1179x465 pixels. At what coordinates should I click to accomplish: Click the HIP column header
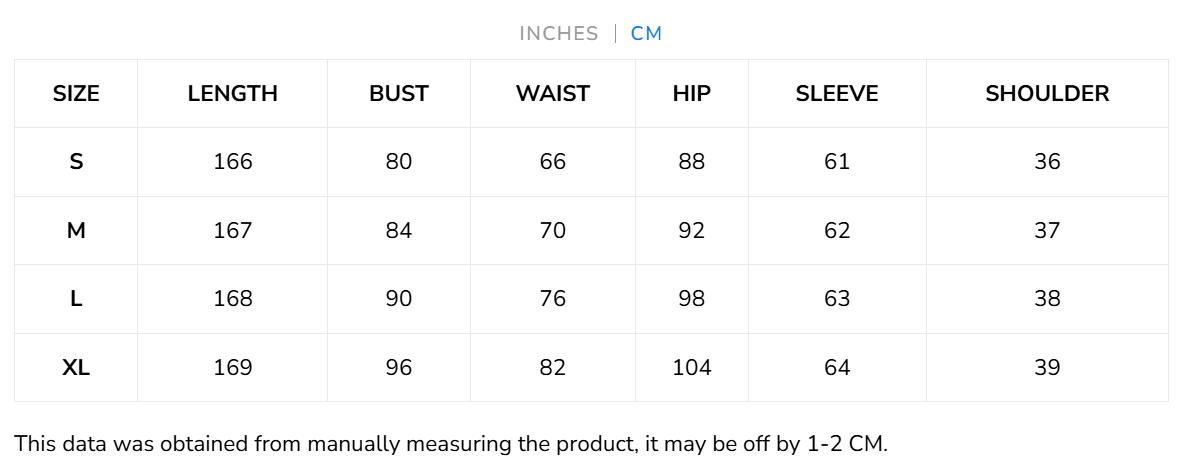(691, 94)
